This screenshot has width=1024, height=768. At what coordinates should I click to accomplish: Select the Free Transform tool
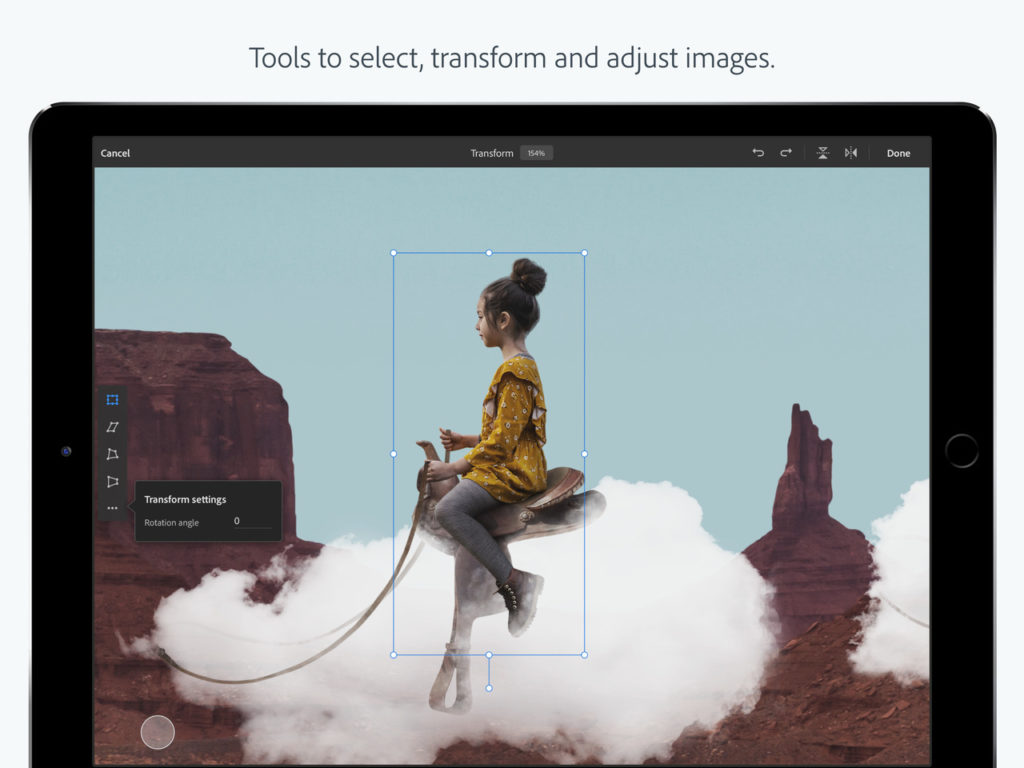pyautogui.click(x=112, y=399)
